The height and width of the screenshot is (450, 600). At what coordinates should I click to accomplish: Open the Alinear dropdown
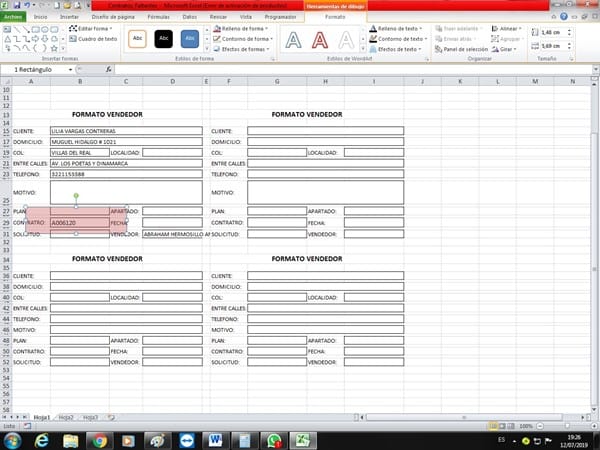[x=506, y=29]
